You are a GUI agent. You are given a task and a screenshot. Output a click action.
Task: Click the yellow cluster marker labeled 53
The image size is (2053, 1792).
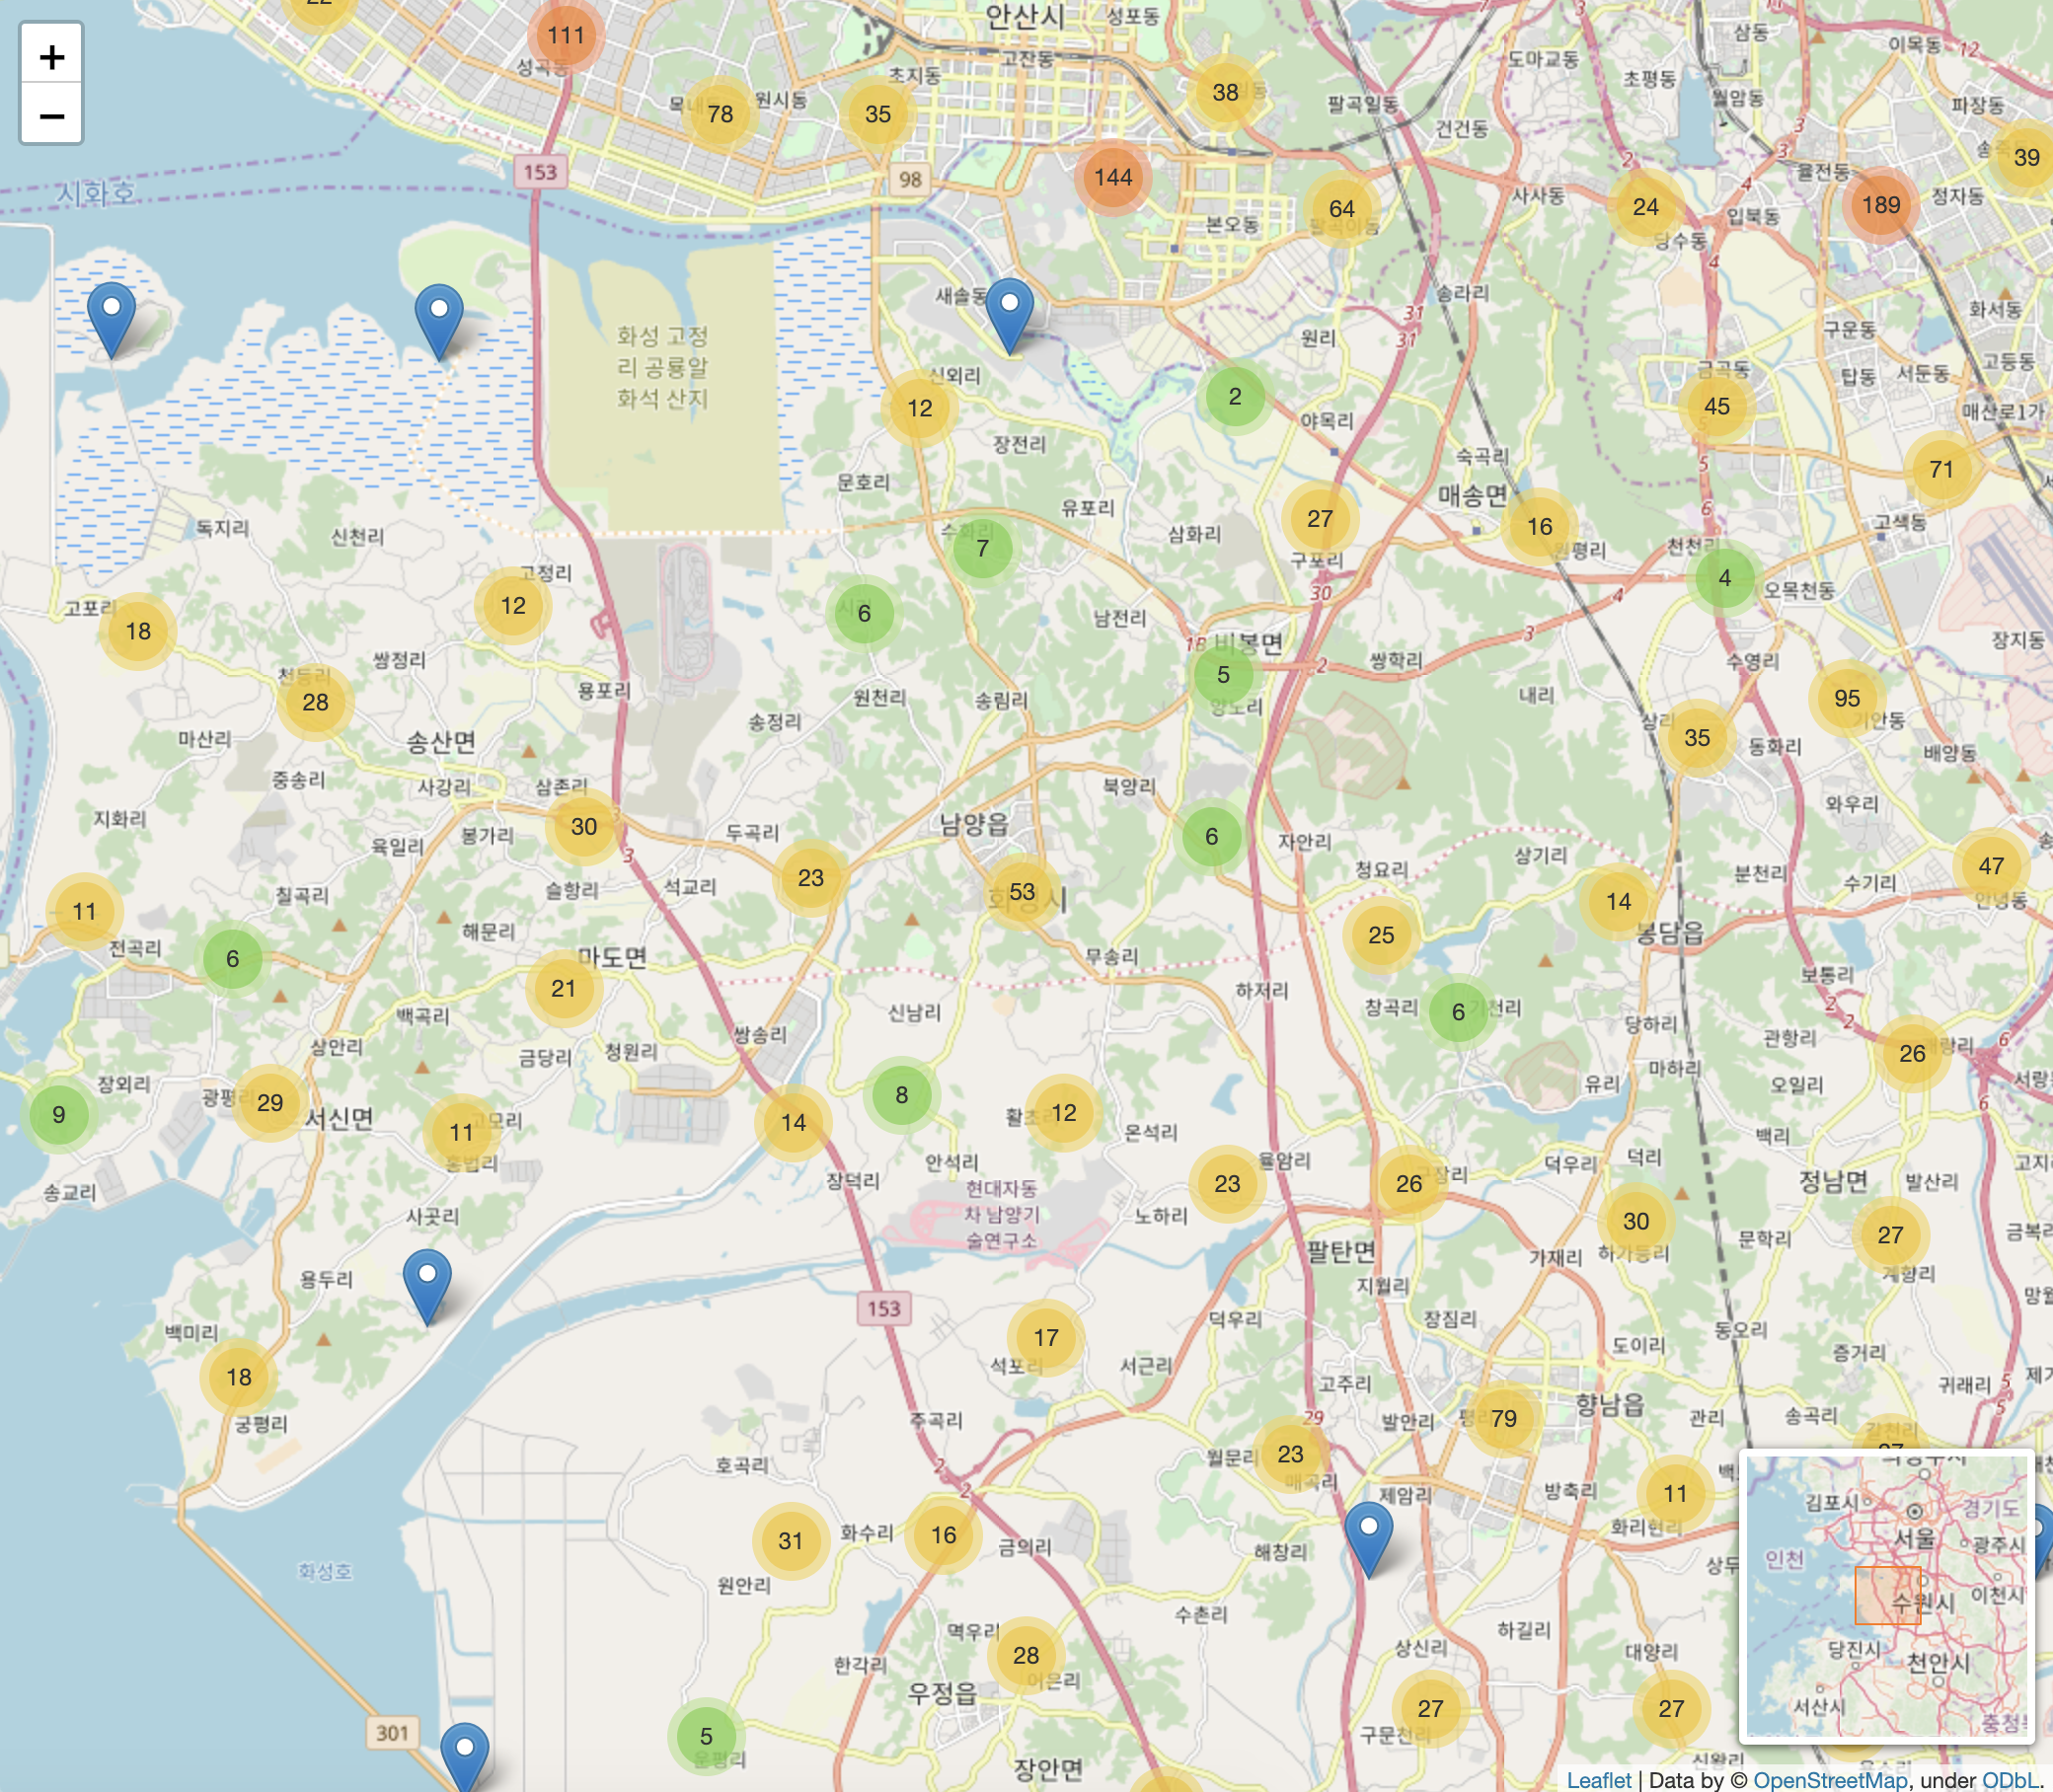[1021, 891]
